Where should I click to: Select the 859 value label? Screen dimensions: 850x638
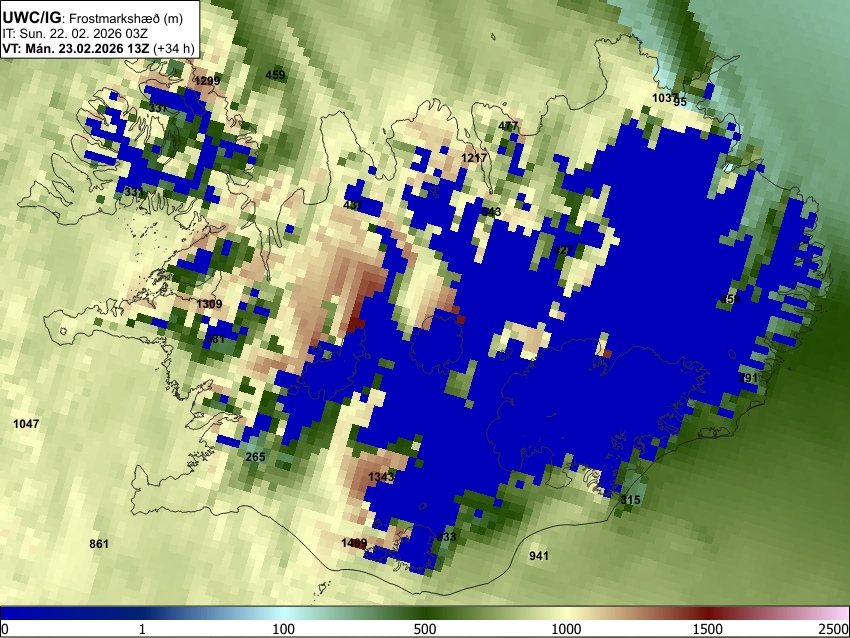click(x=730, y=299)
